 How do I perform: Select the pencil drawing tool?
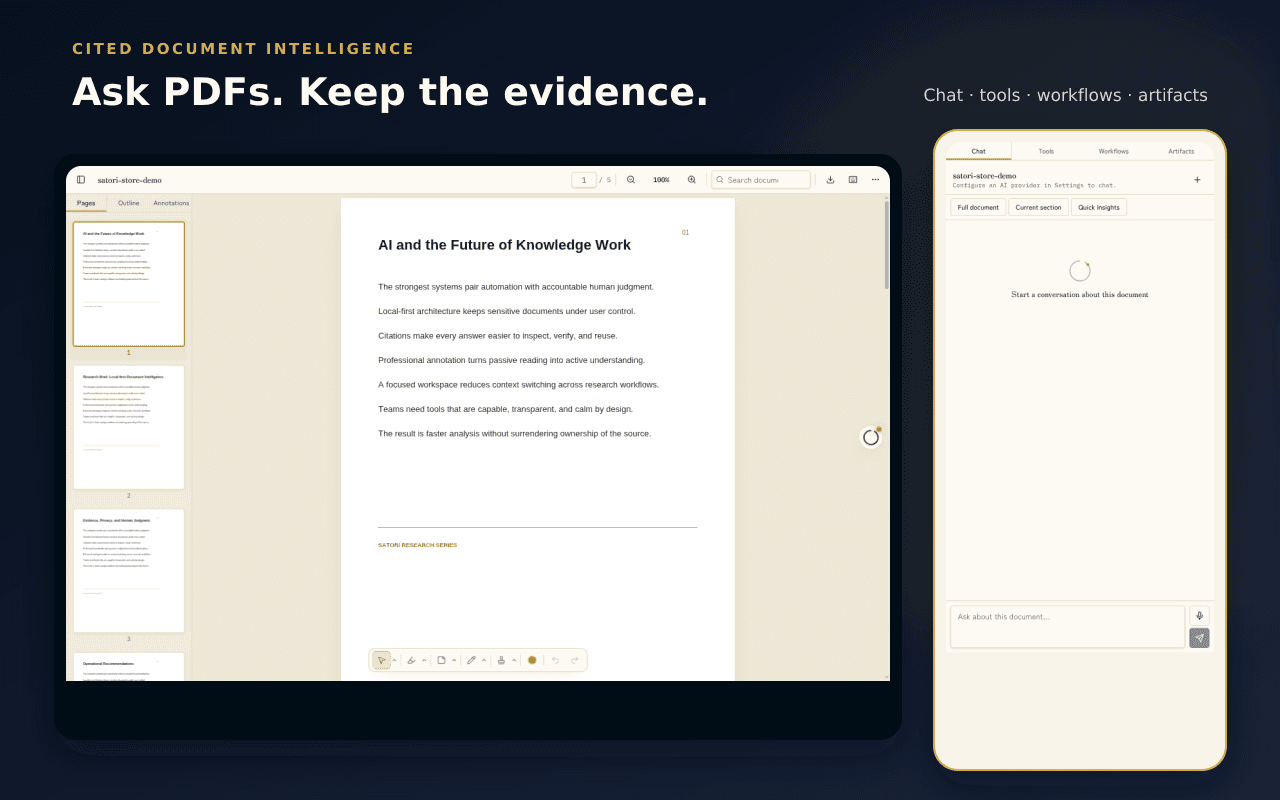pos(471,660)
